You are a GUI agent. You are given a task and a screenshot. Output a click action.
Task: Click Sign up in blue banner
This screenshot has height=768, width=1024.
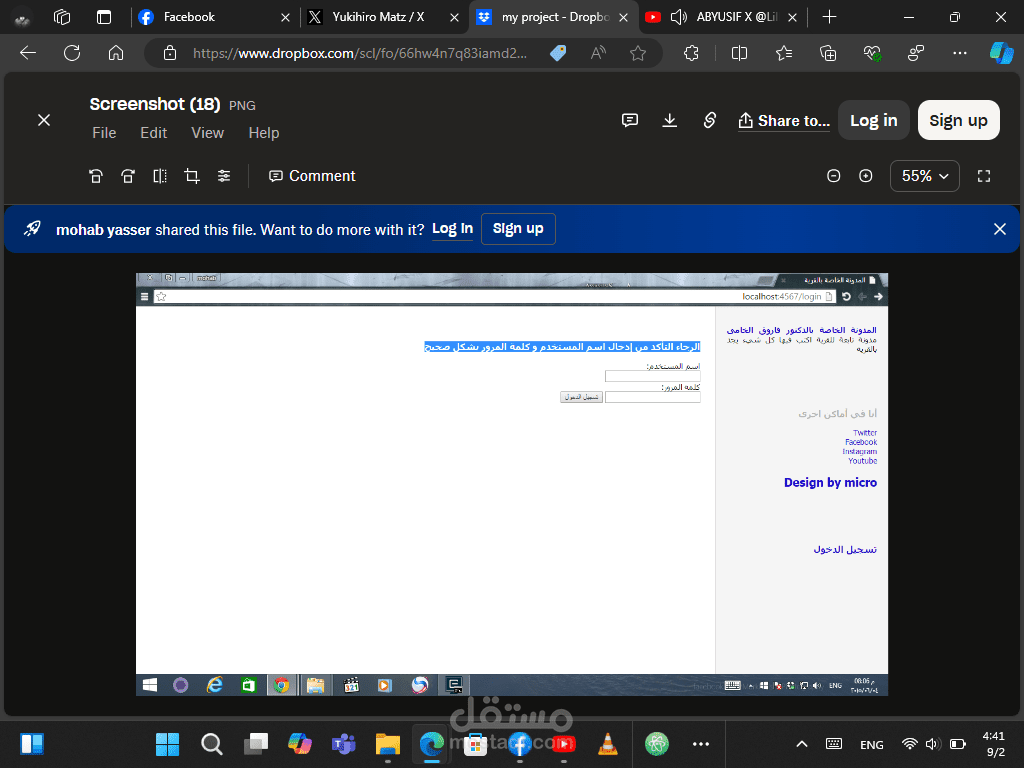518,229
